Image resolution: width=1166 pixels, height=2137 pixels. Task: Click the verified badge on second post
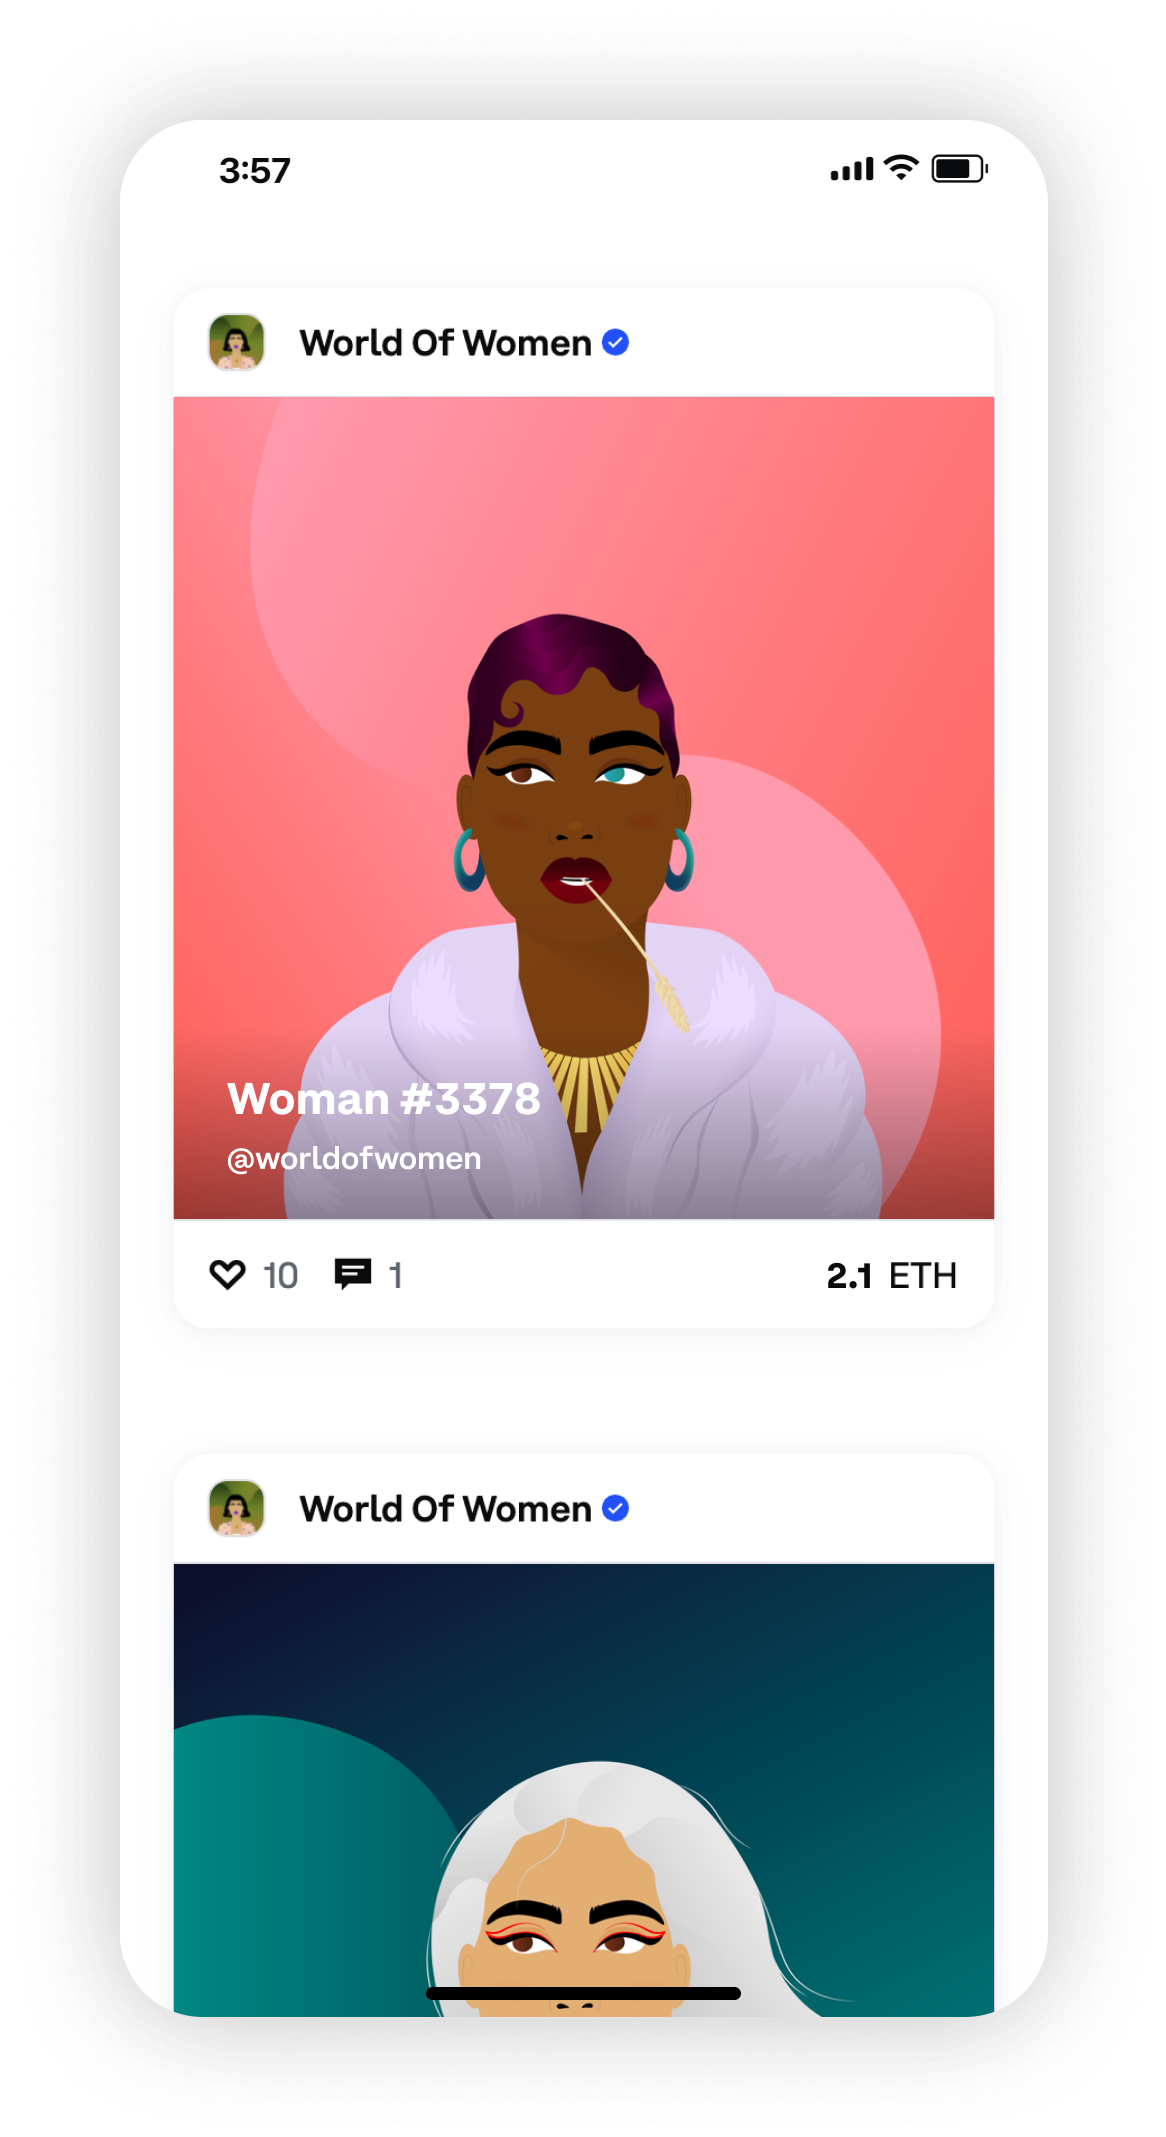pos(616,1508)
